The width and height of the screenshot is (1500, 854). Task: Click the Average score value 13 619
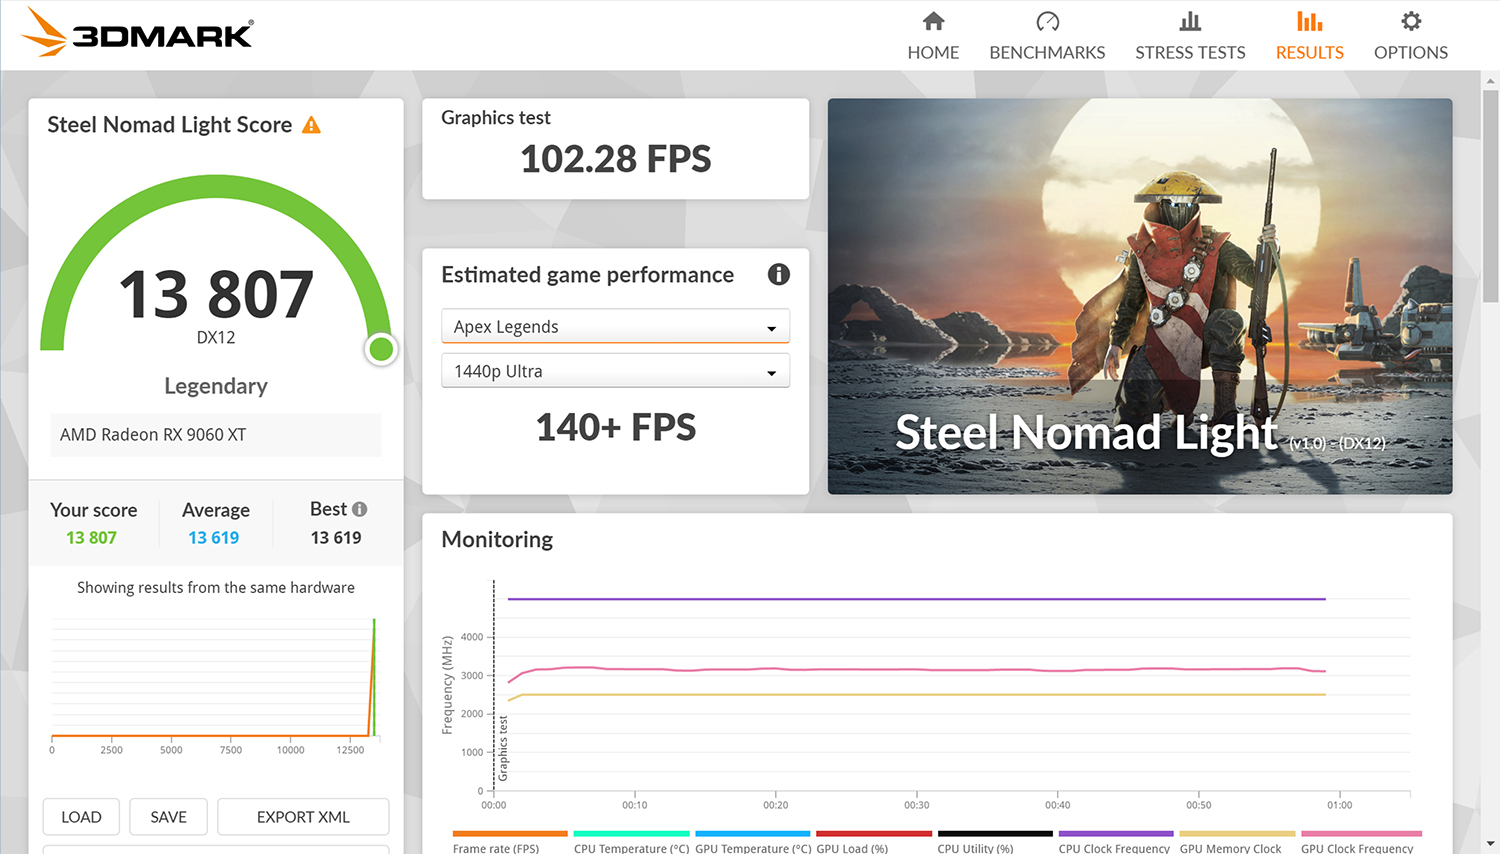pyautogui.click(x=214, y=538)
